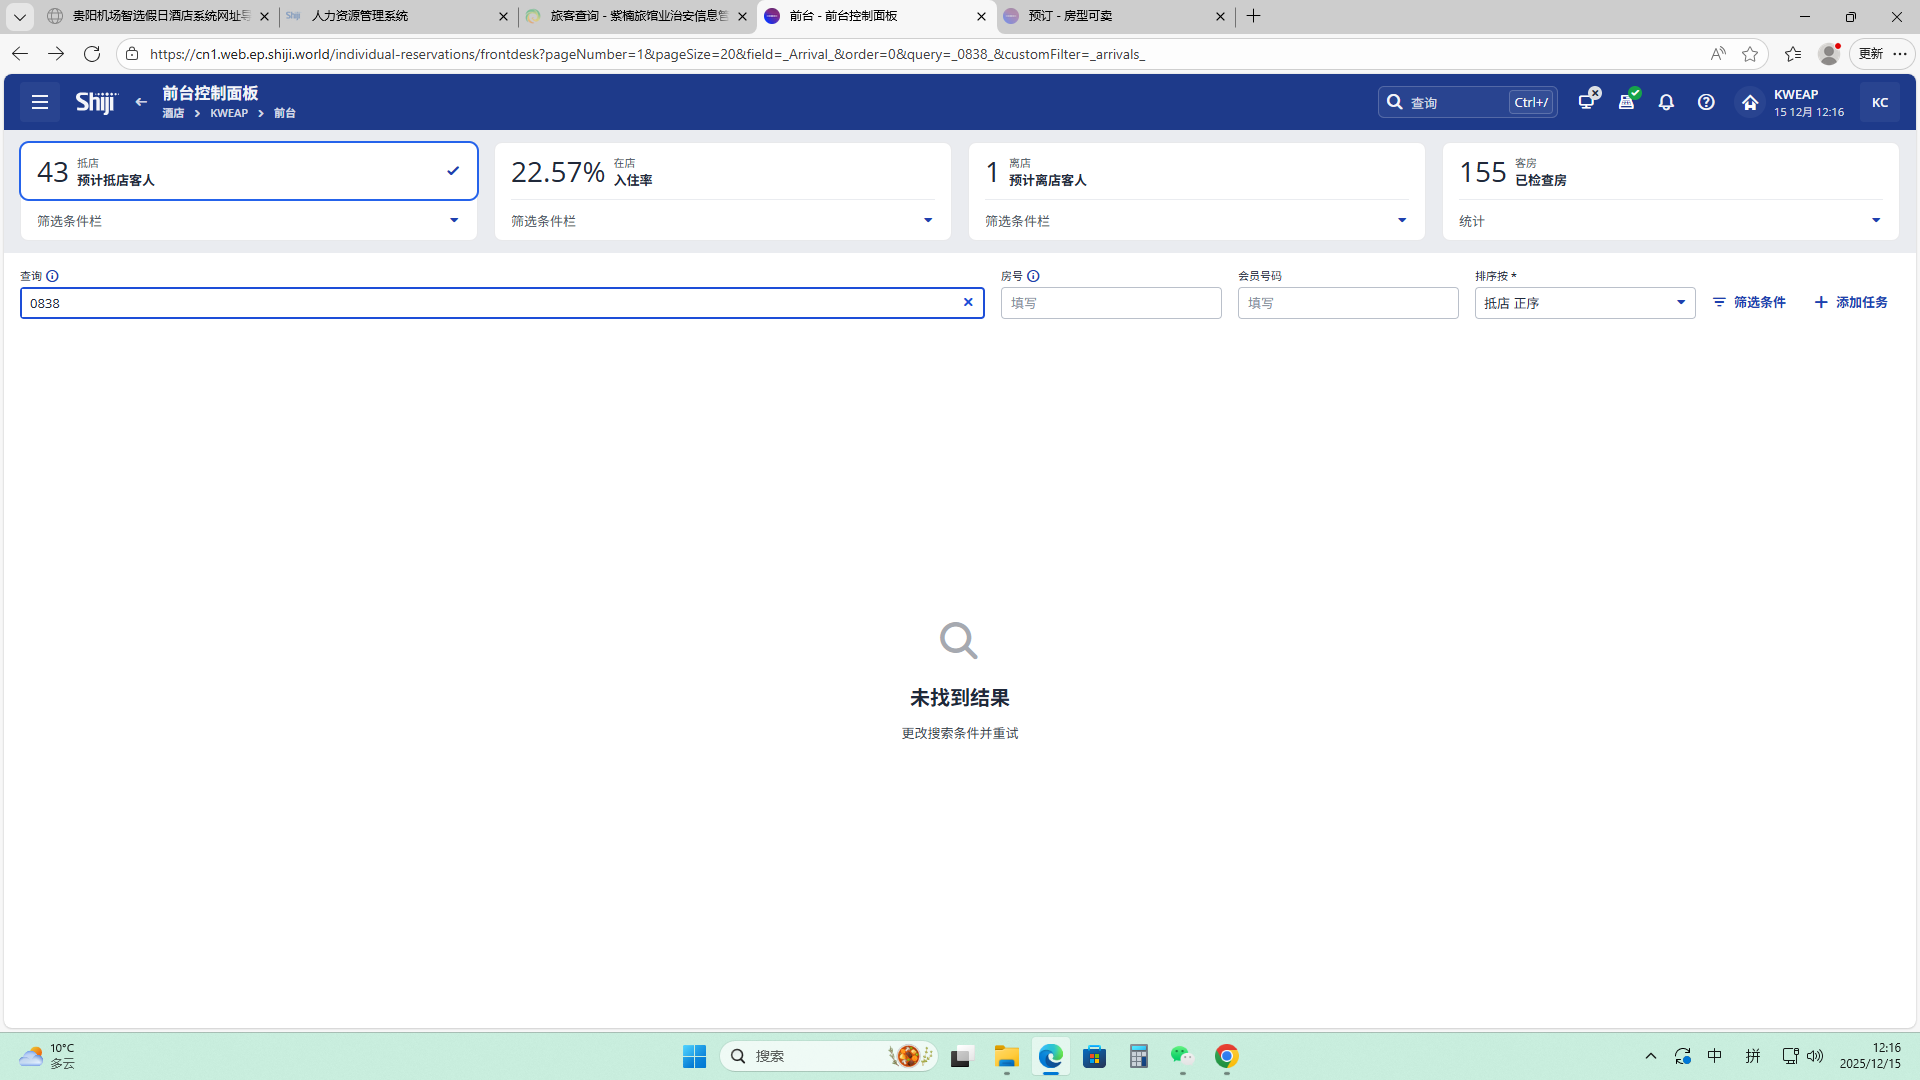Open the help question mark icon
Viewport: 1920px width, 1080px height.
click(1706, 102)
